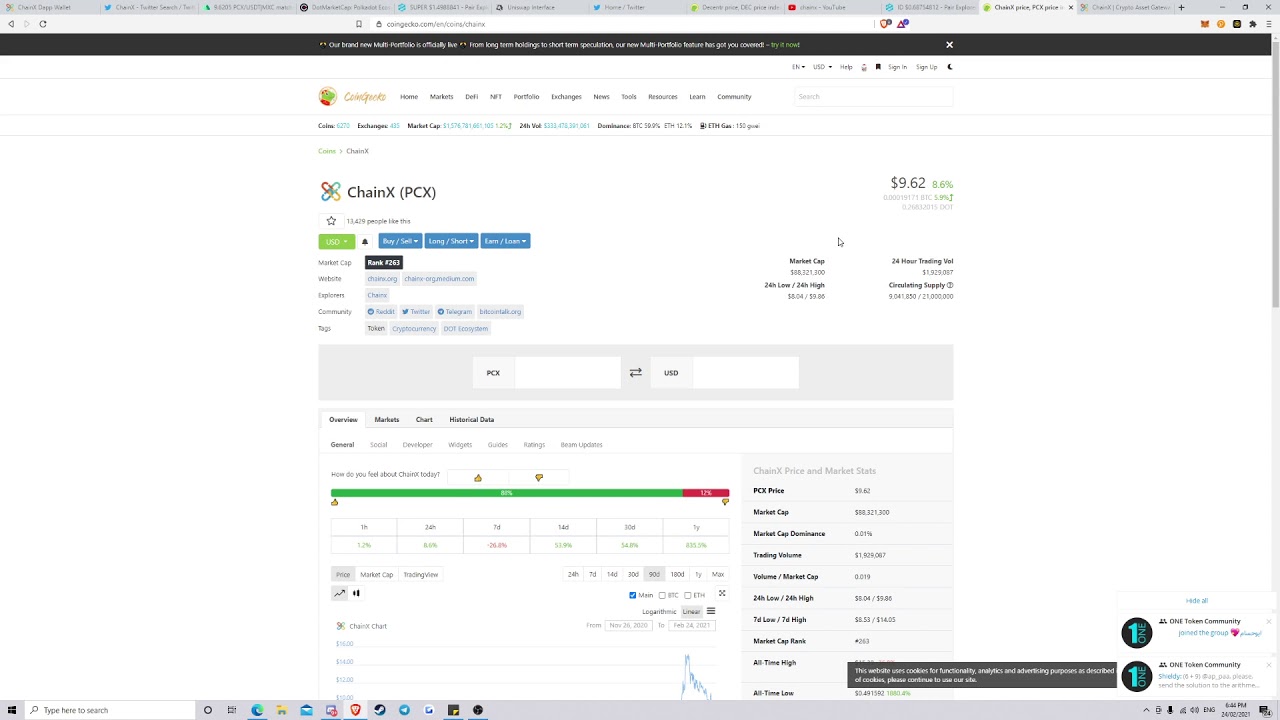Switch to the Historical Data tab
The height and width of the screenshot is (720, 1280).
tap(471, 420)
